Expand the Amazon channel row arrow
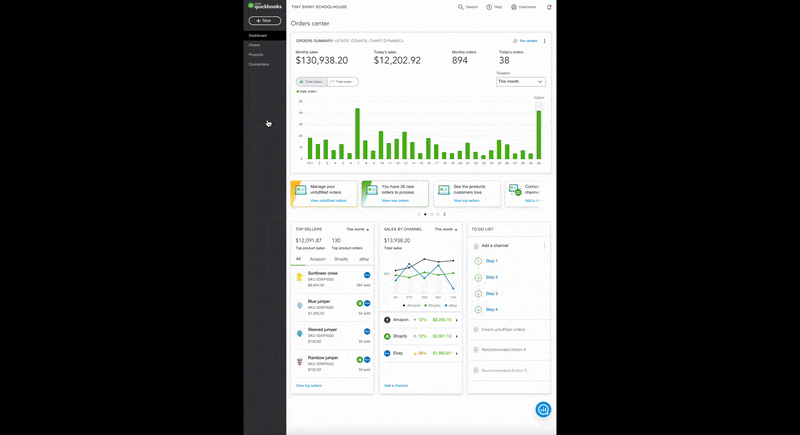Viewport: 800px width, 435px height. click(x=457, y=320)
